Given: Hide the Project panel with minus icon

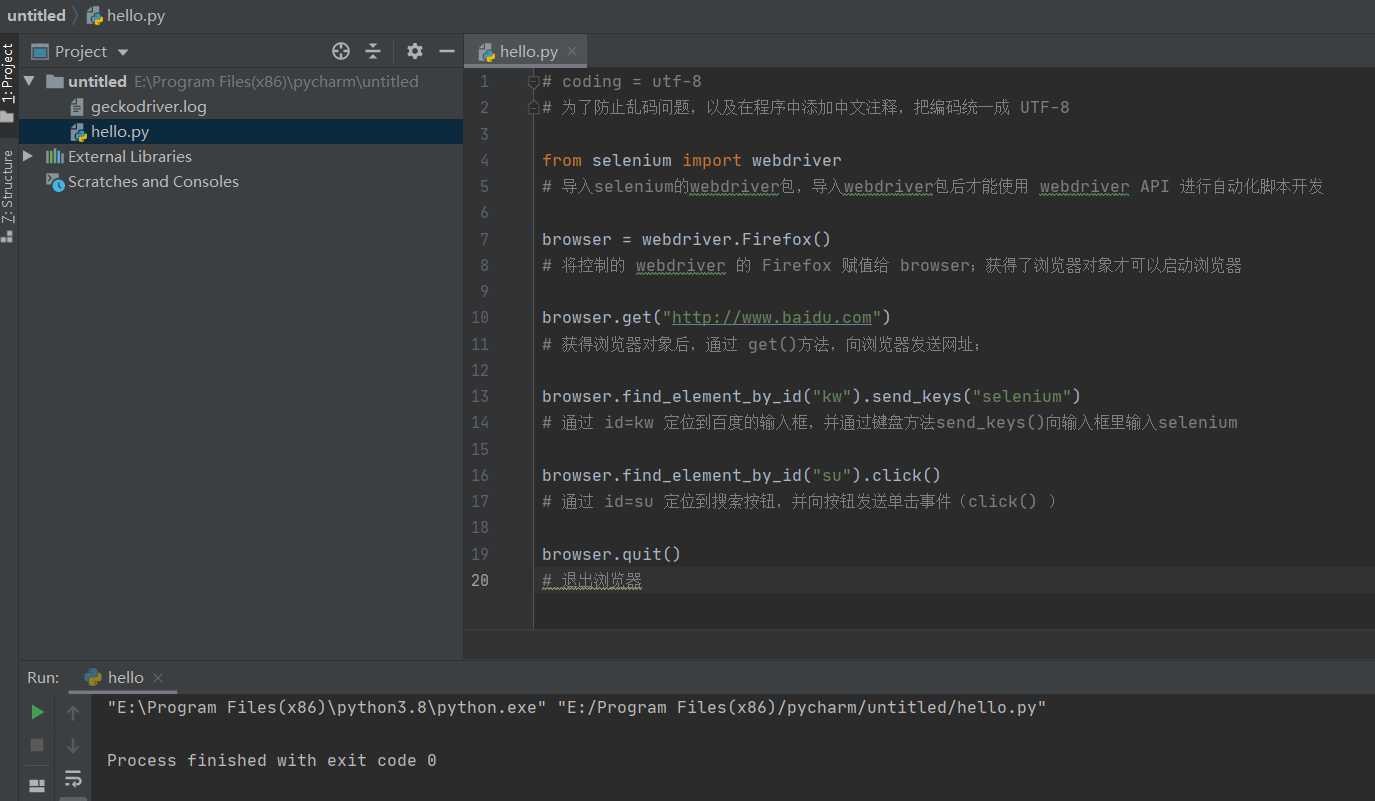Looking at the screenshot, I should [446, 51].
